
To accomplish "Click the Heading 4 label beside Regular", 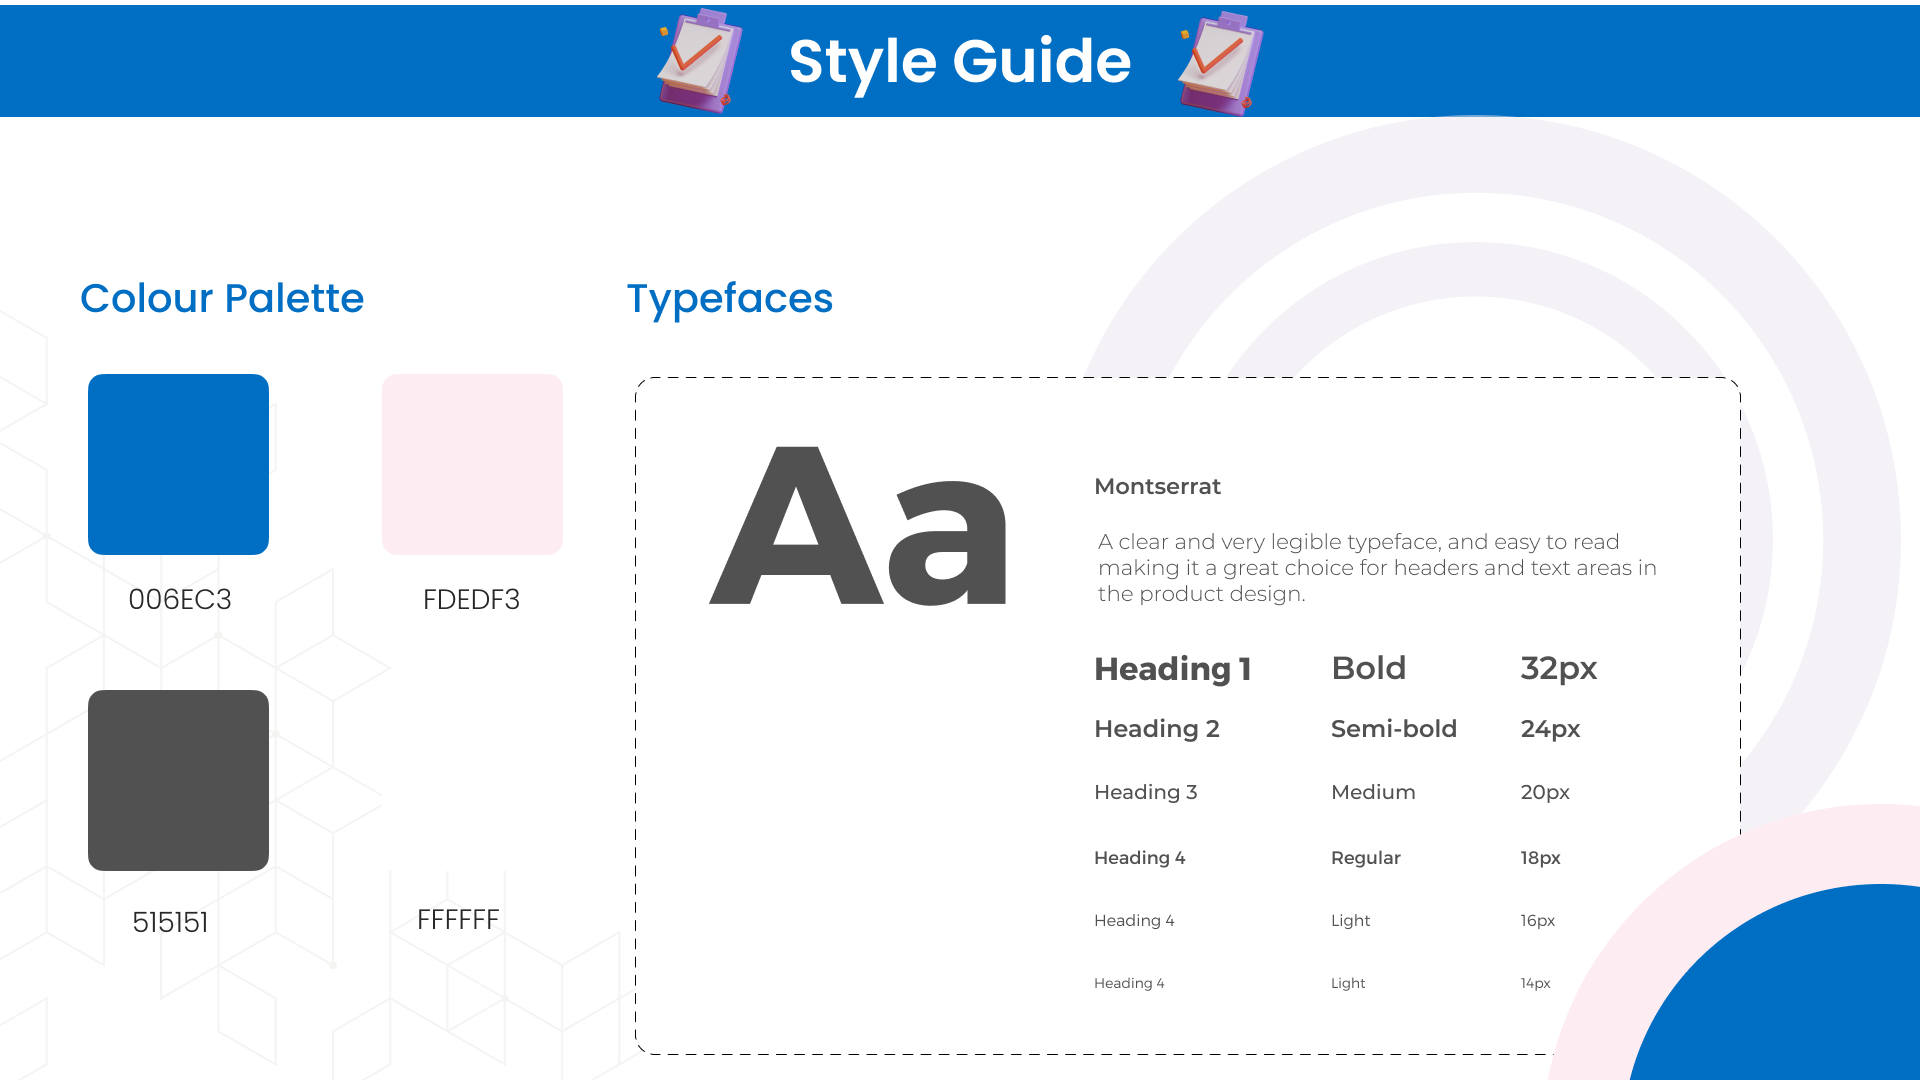I will pyautogui.click(x=1140, y=858).
